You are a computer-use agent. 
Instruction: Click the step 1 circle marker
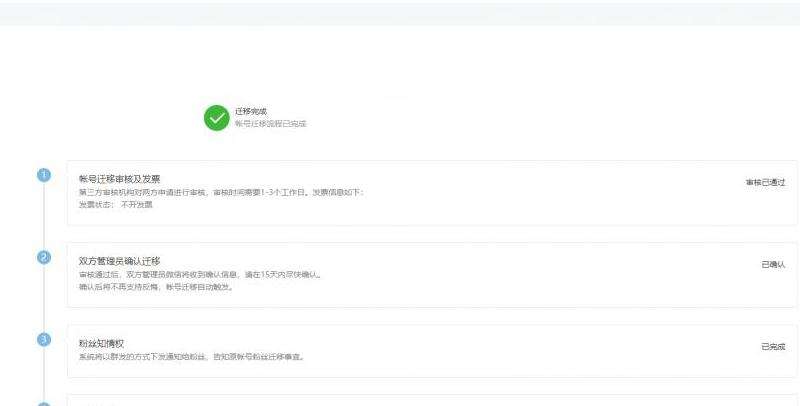pyautogui.click(x=44, y=175)
